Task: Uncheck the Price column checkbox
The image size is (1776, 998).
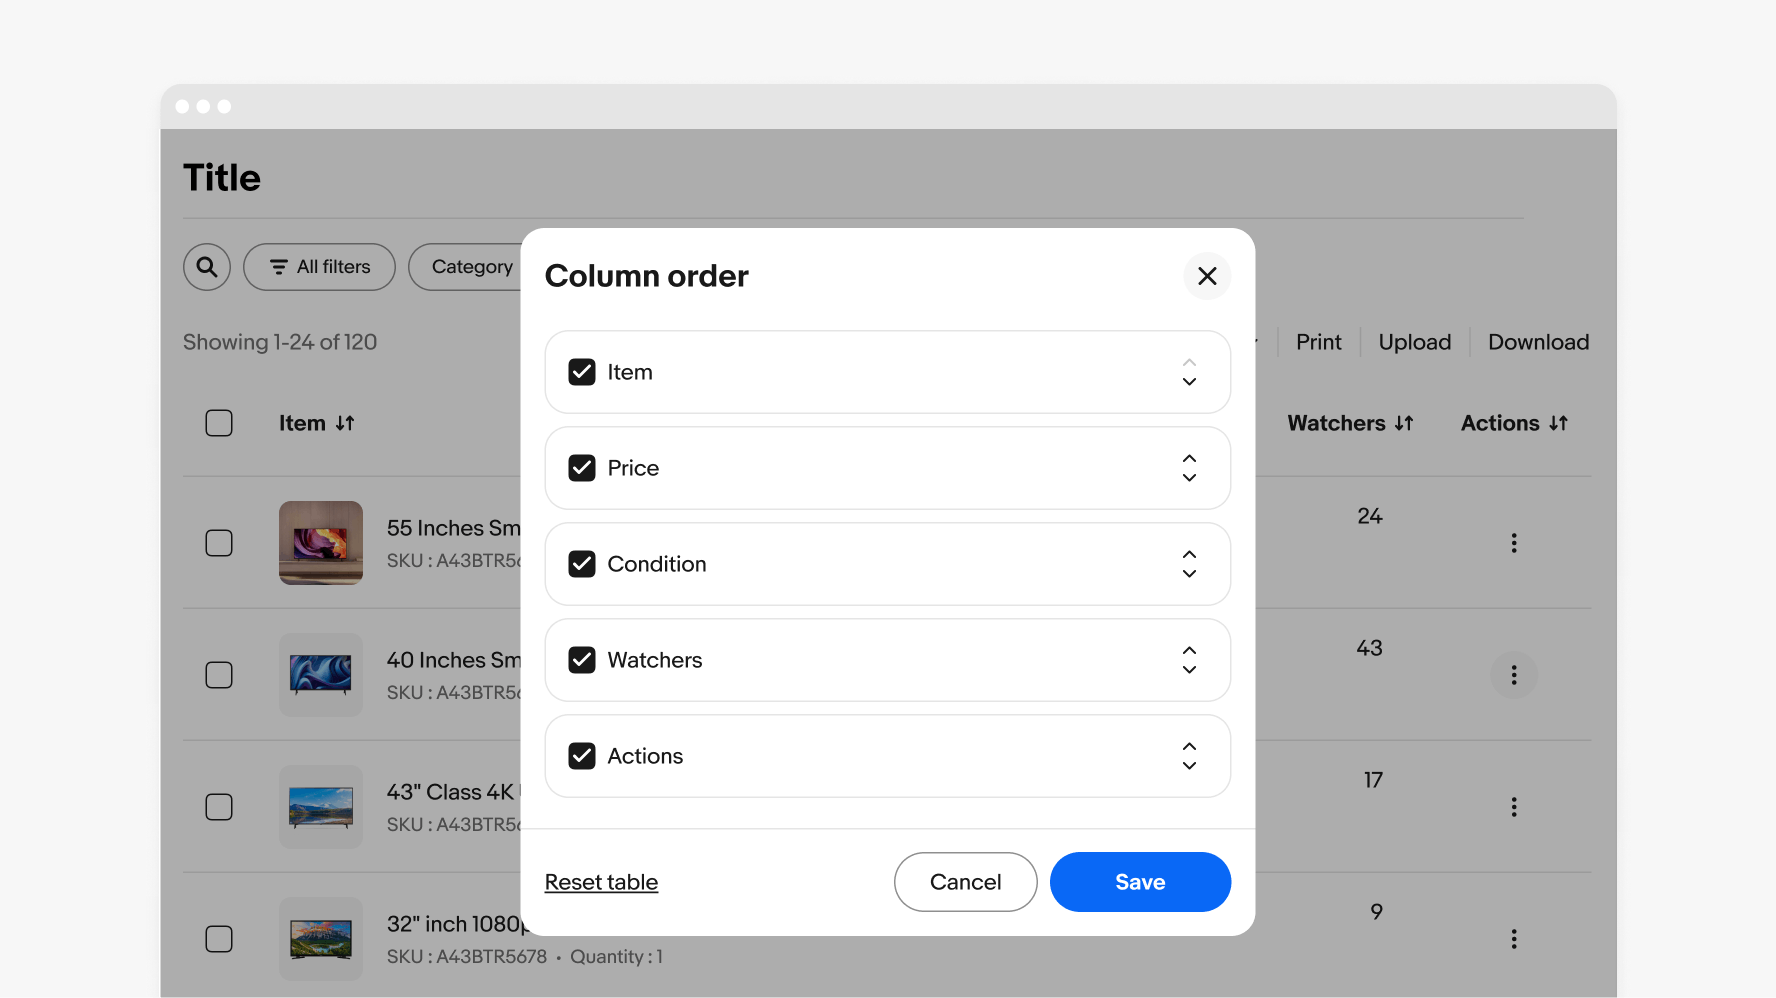Action: (x=581, y=467)
